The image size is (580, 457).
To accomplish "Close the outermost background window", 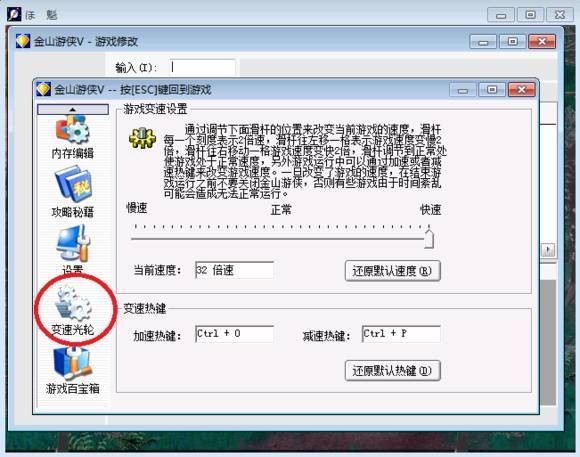I will click(x=560, y=15).
